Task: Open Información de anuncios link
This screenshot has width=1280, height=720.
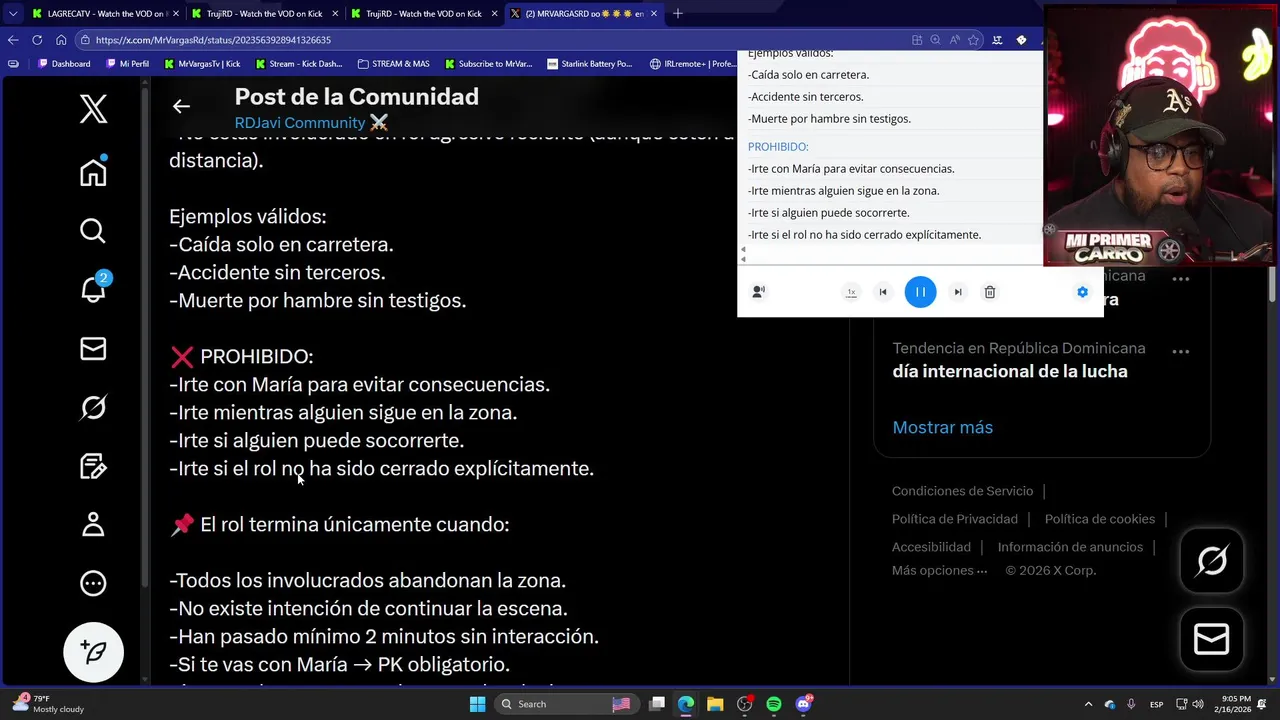Action: coord(1070,547)
